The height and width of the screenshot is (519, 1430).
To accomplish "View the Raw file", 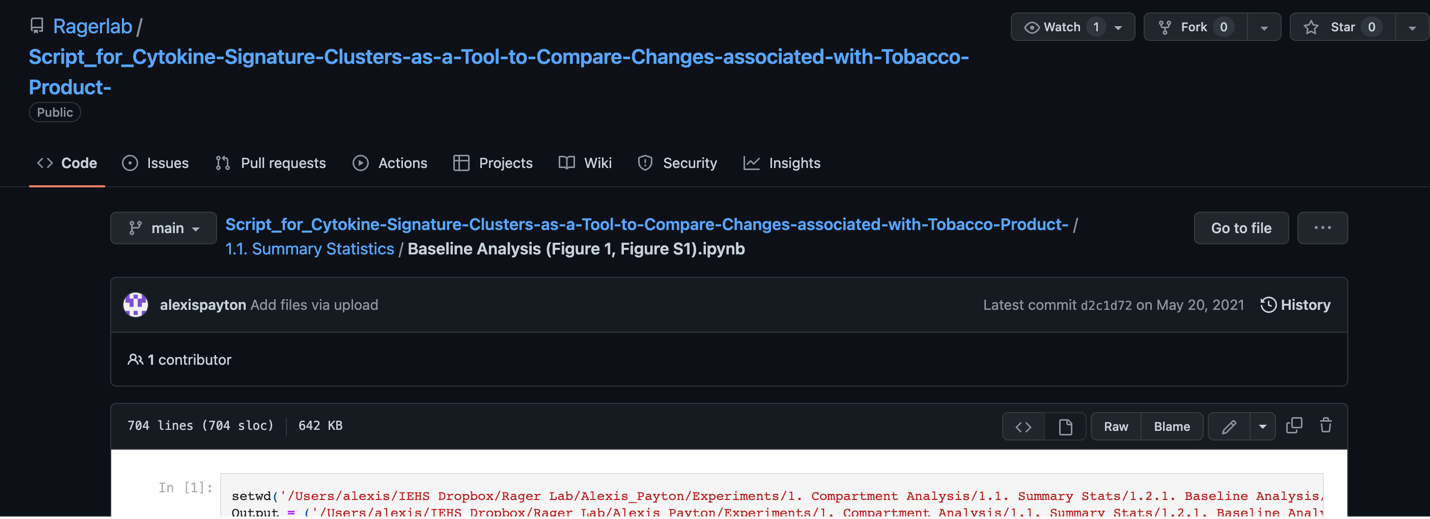I will pos(1116,427).
